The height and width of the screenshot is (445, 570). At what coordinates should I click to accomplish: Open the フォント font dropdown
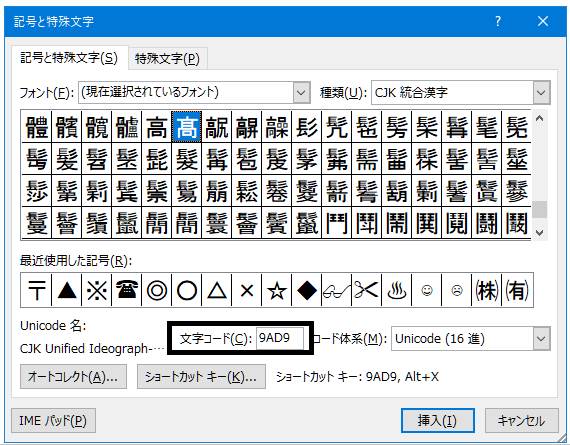coord(301,92)
